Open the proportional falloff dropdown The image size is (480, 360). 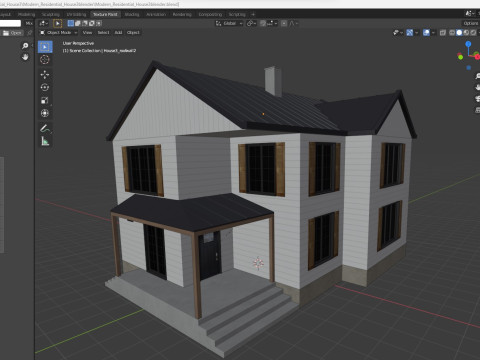[294, 23]
